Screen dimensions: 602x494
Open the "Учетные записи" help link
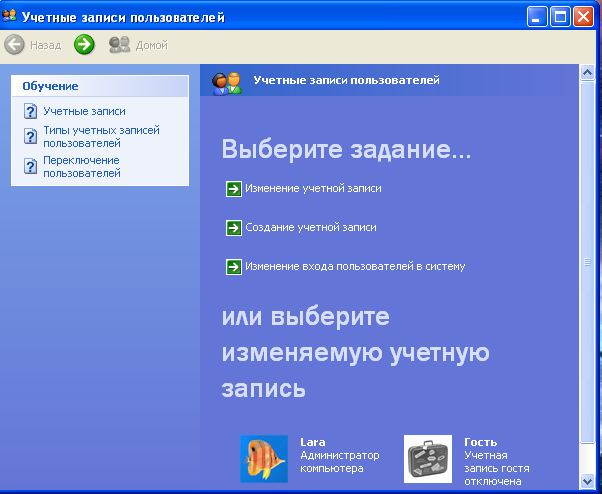coord(84,111)
